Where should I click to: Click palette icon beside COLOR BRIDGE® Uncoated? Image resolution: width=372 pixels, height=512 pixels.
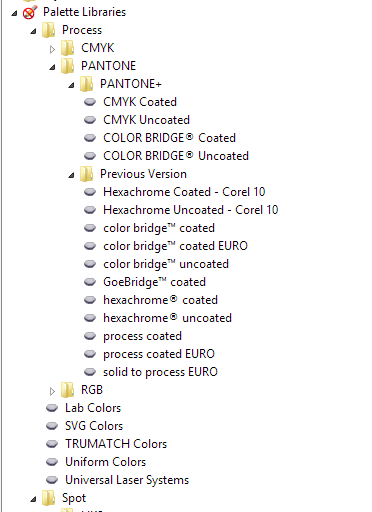click(90, 156)
